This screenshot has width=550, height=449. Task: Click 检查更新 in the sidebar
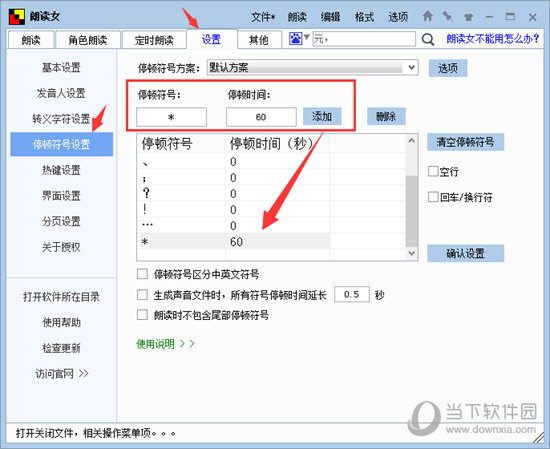(x=61, y=348)
